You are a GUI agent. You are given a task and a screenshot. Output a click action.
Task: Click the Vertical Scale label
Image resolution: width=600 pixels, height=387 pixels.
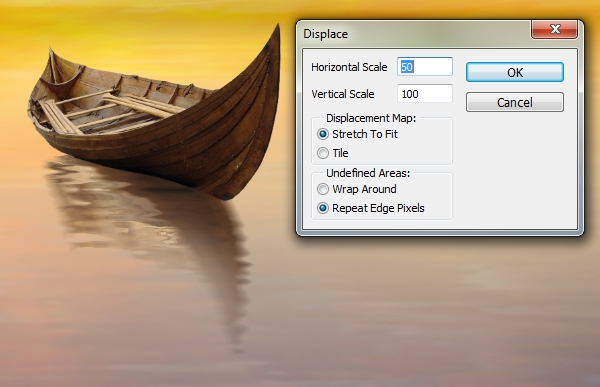342,94
